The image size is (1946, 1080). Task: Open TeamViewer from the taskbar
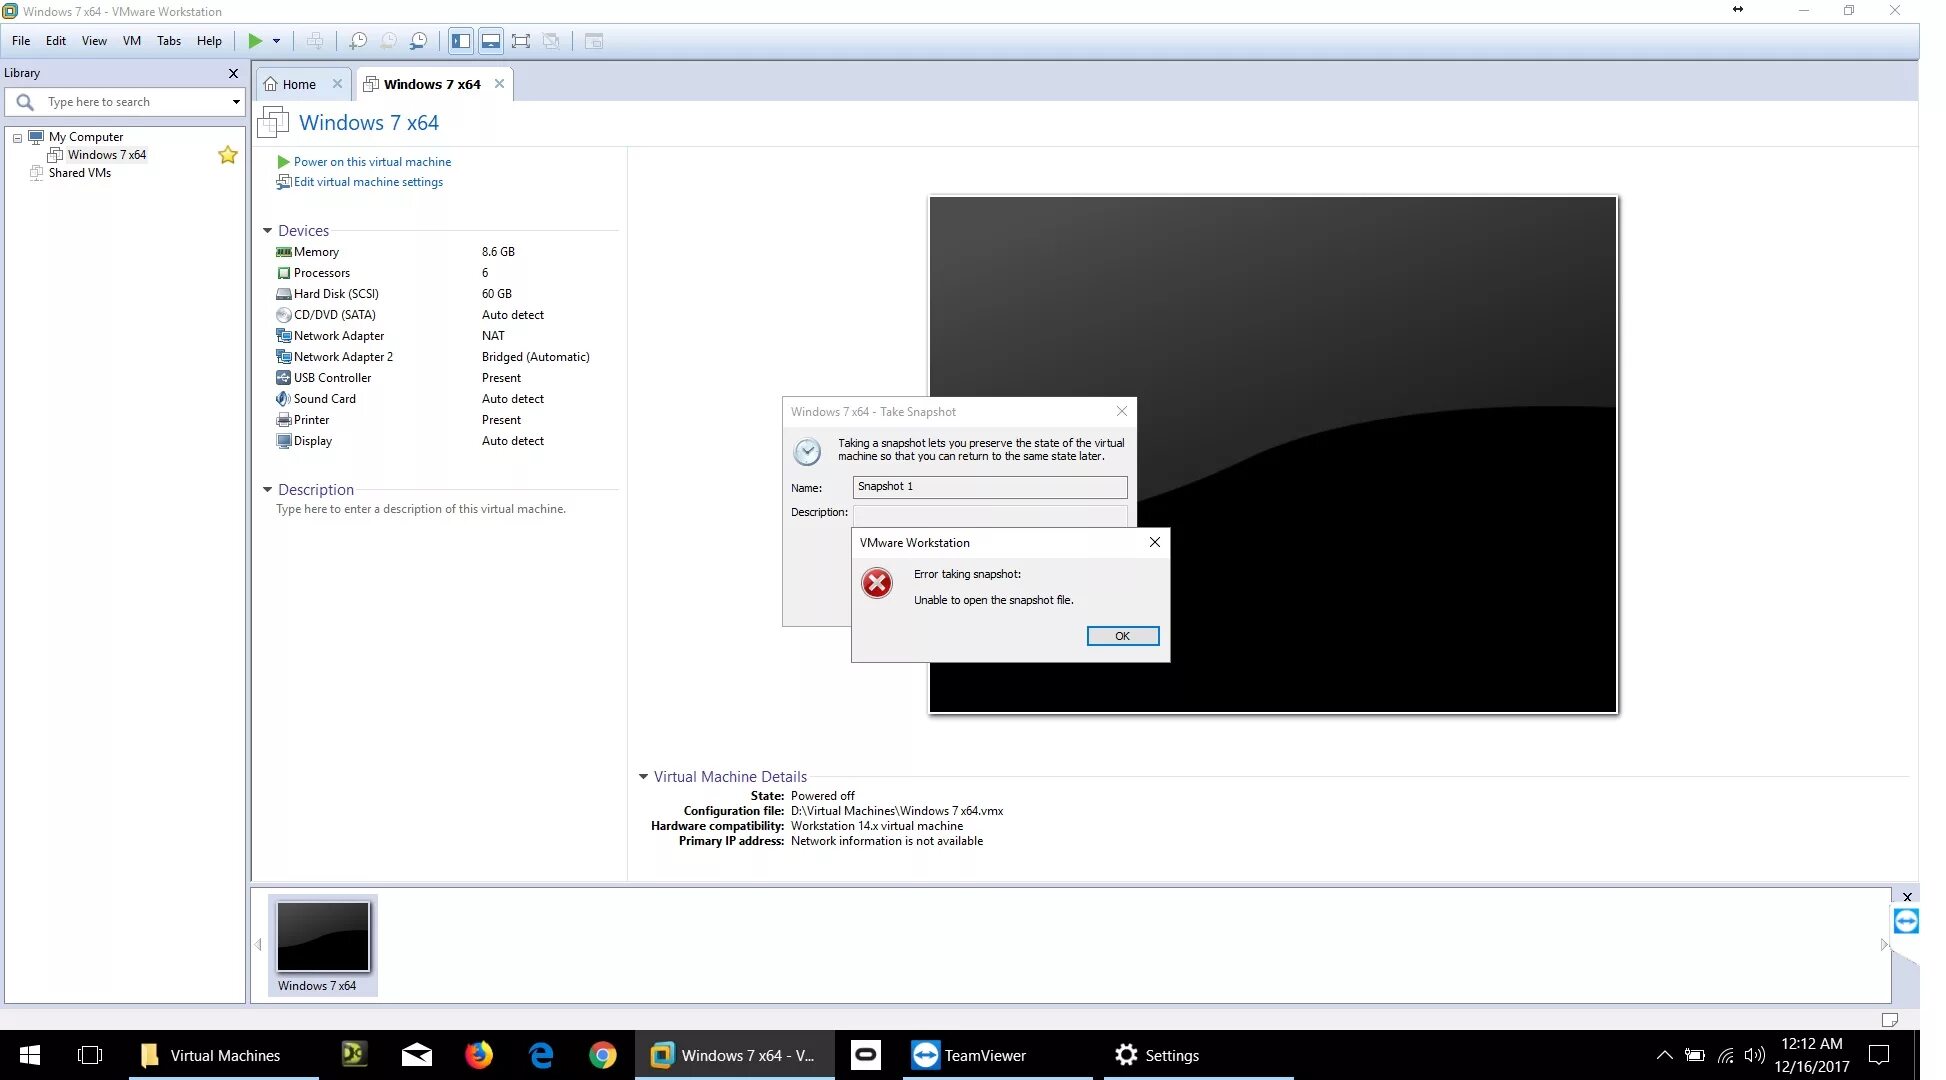point(969,1055)
